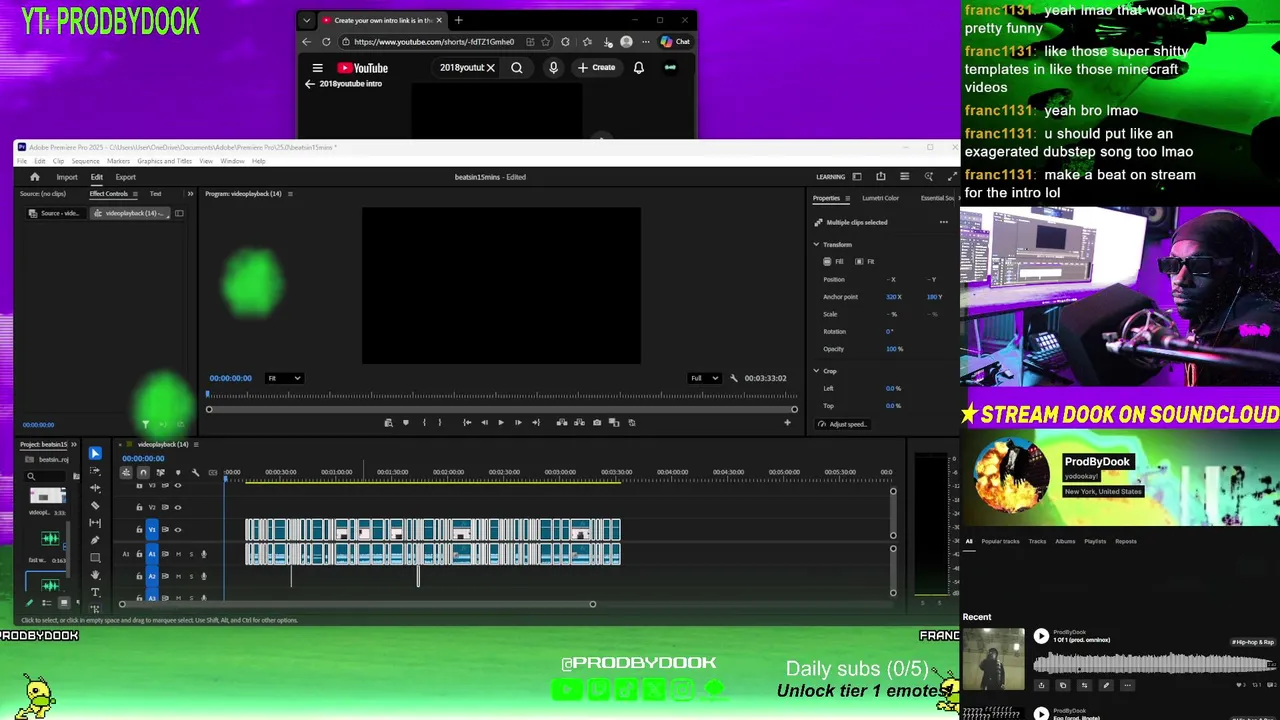This screenshot has width=1280, height=720.
Task: Step forward one frame in Program monitor
Action: tap(518, 422)
